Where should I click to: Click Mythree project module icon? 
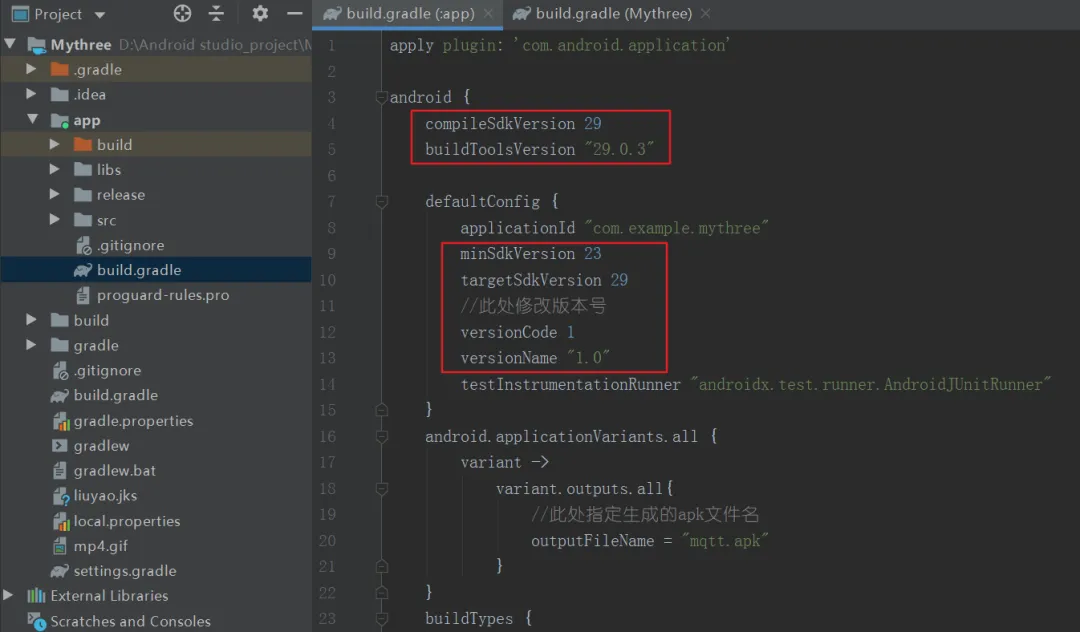(37, 45)
